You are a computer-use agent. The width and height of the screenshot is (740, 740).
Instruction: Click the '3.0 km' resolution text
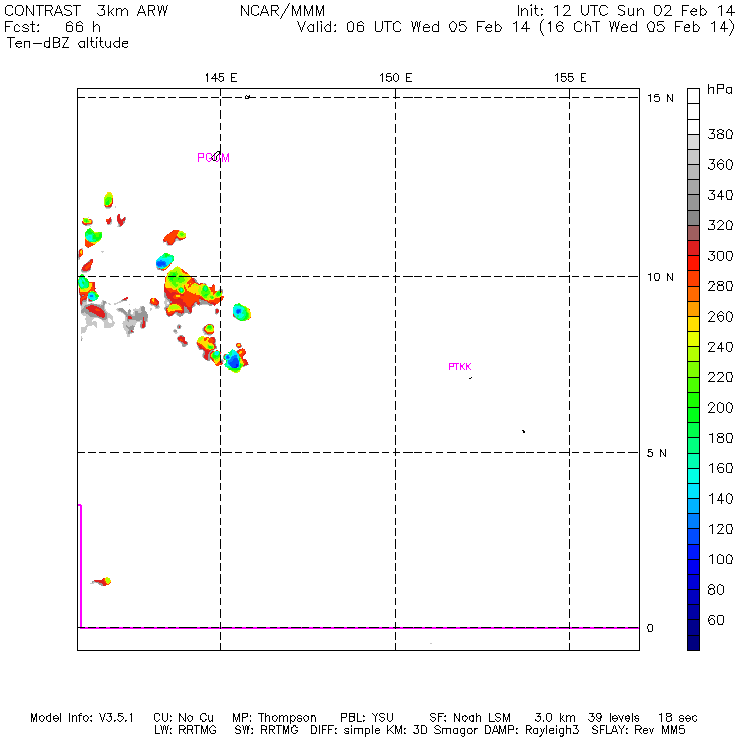click(555, 718)
